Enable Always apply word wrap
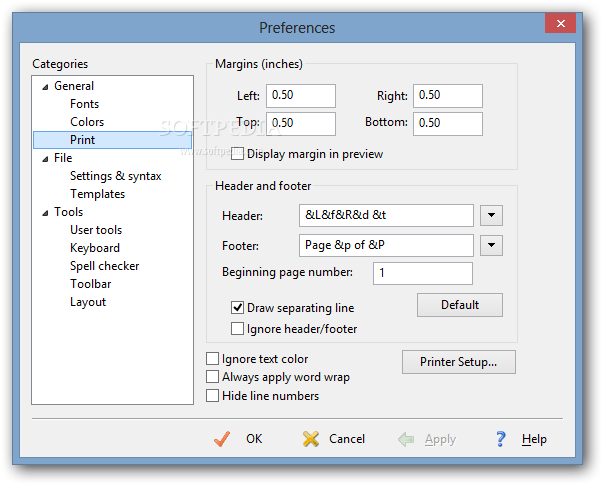 click(x=212, y=377)
